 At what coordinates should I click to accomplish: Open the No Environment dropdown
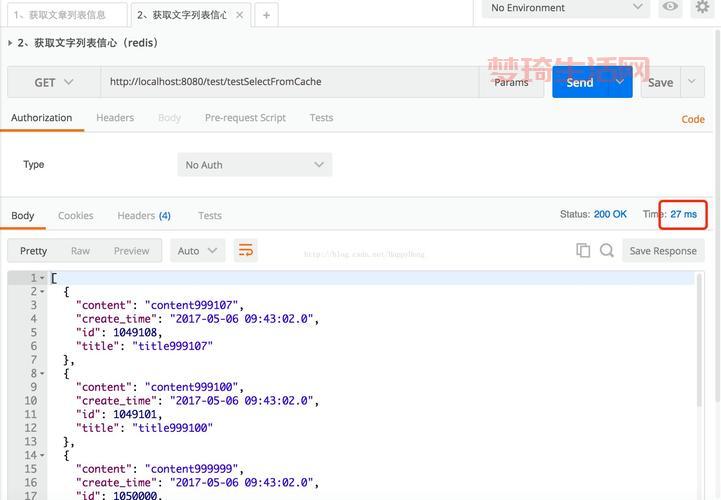click(566, 8)
